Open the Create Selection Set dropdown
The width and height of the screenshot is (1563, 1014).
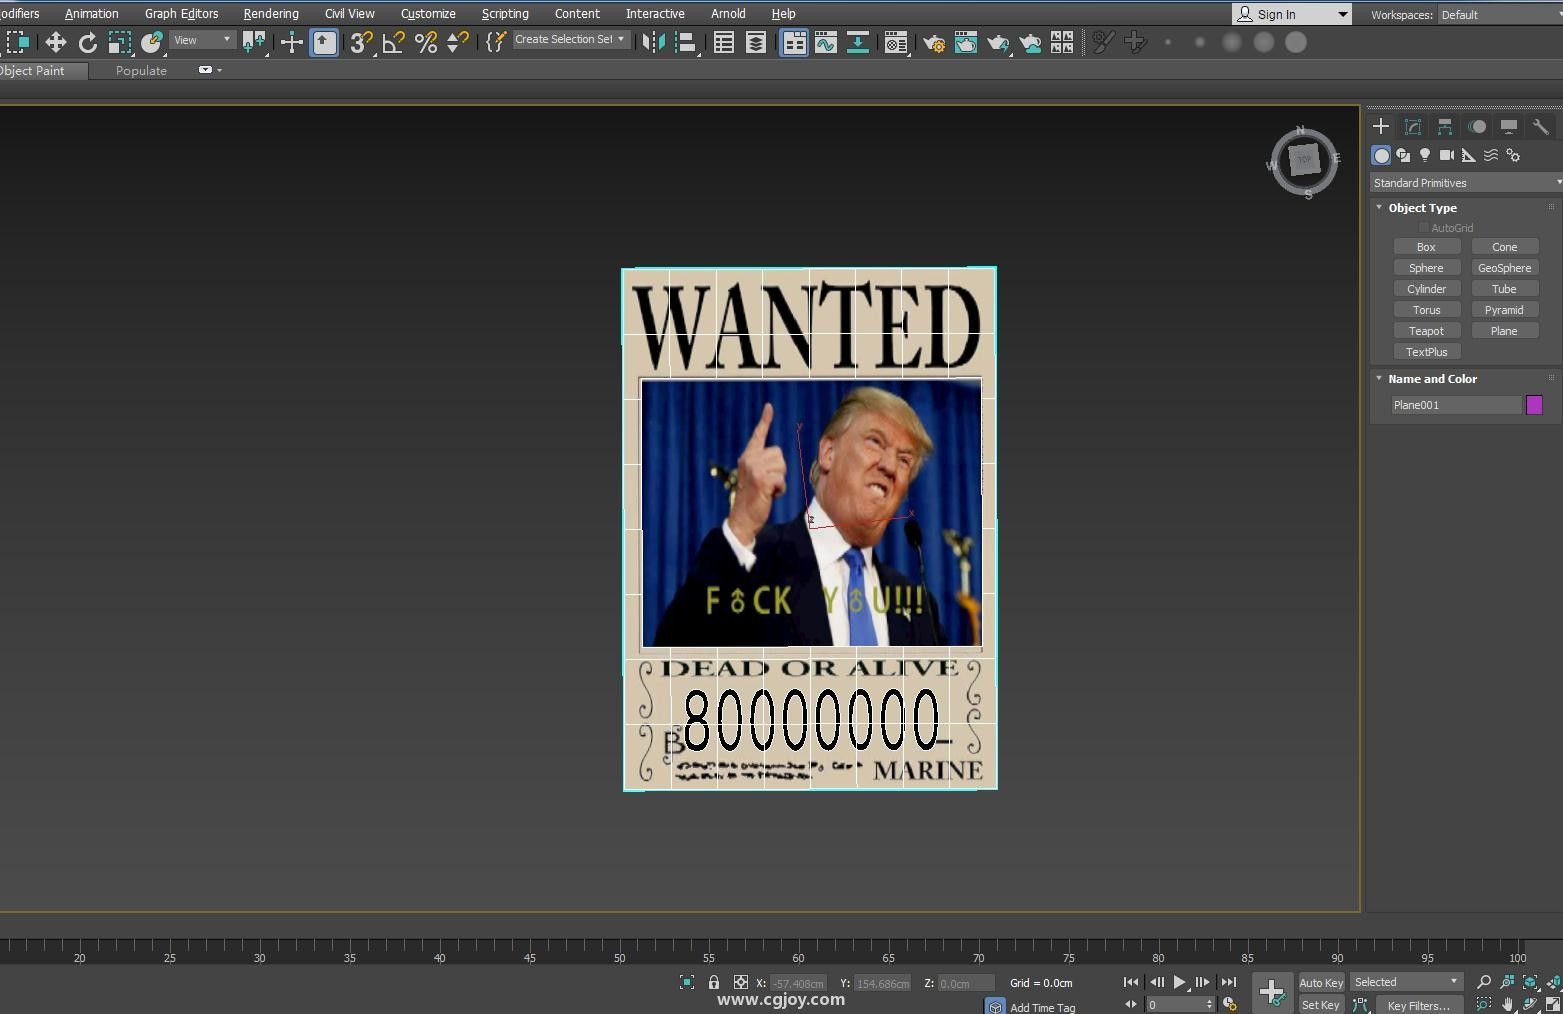pos(570,40)
